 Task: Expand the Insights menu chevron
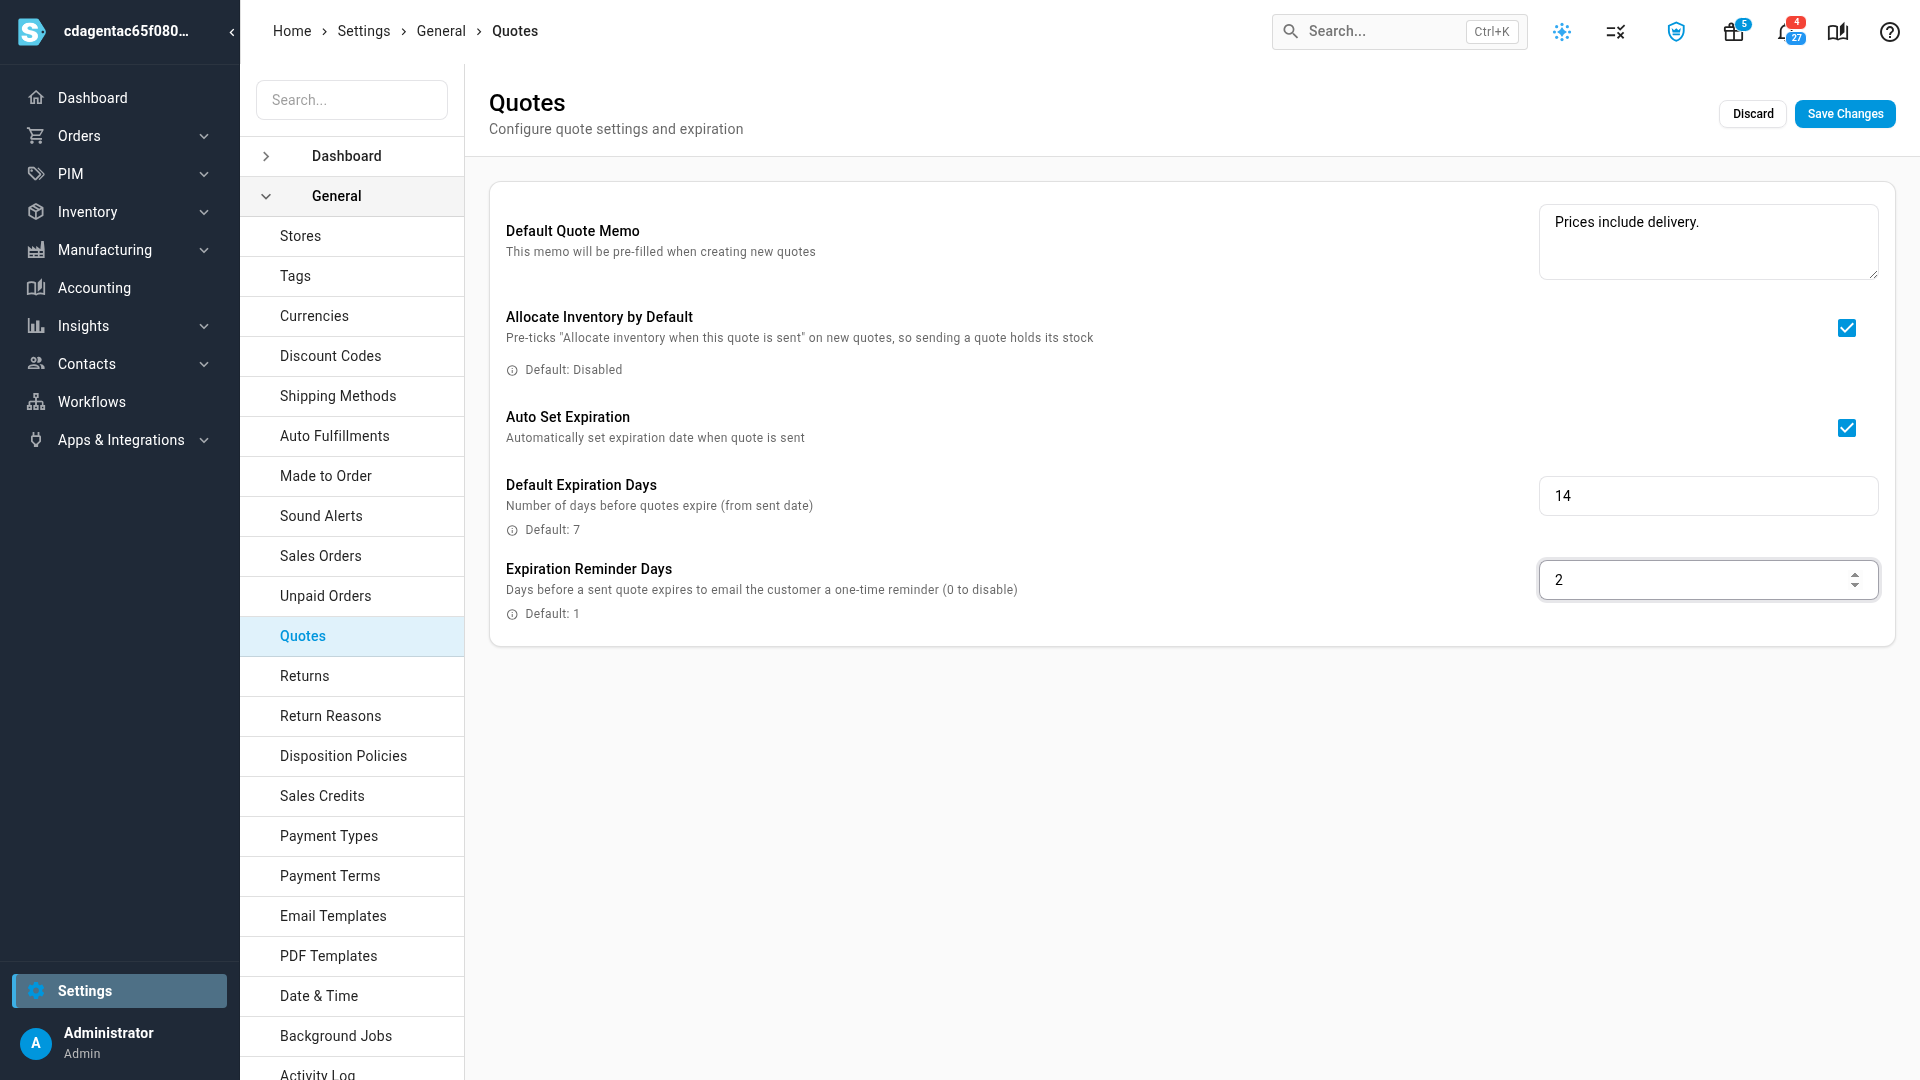tap(204, 326)
